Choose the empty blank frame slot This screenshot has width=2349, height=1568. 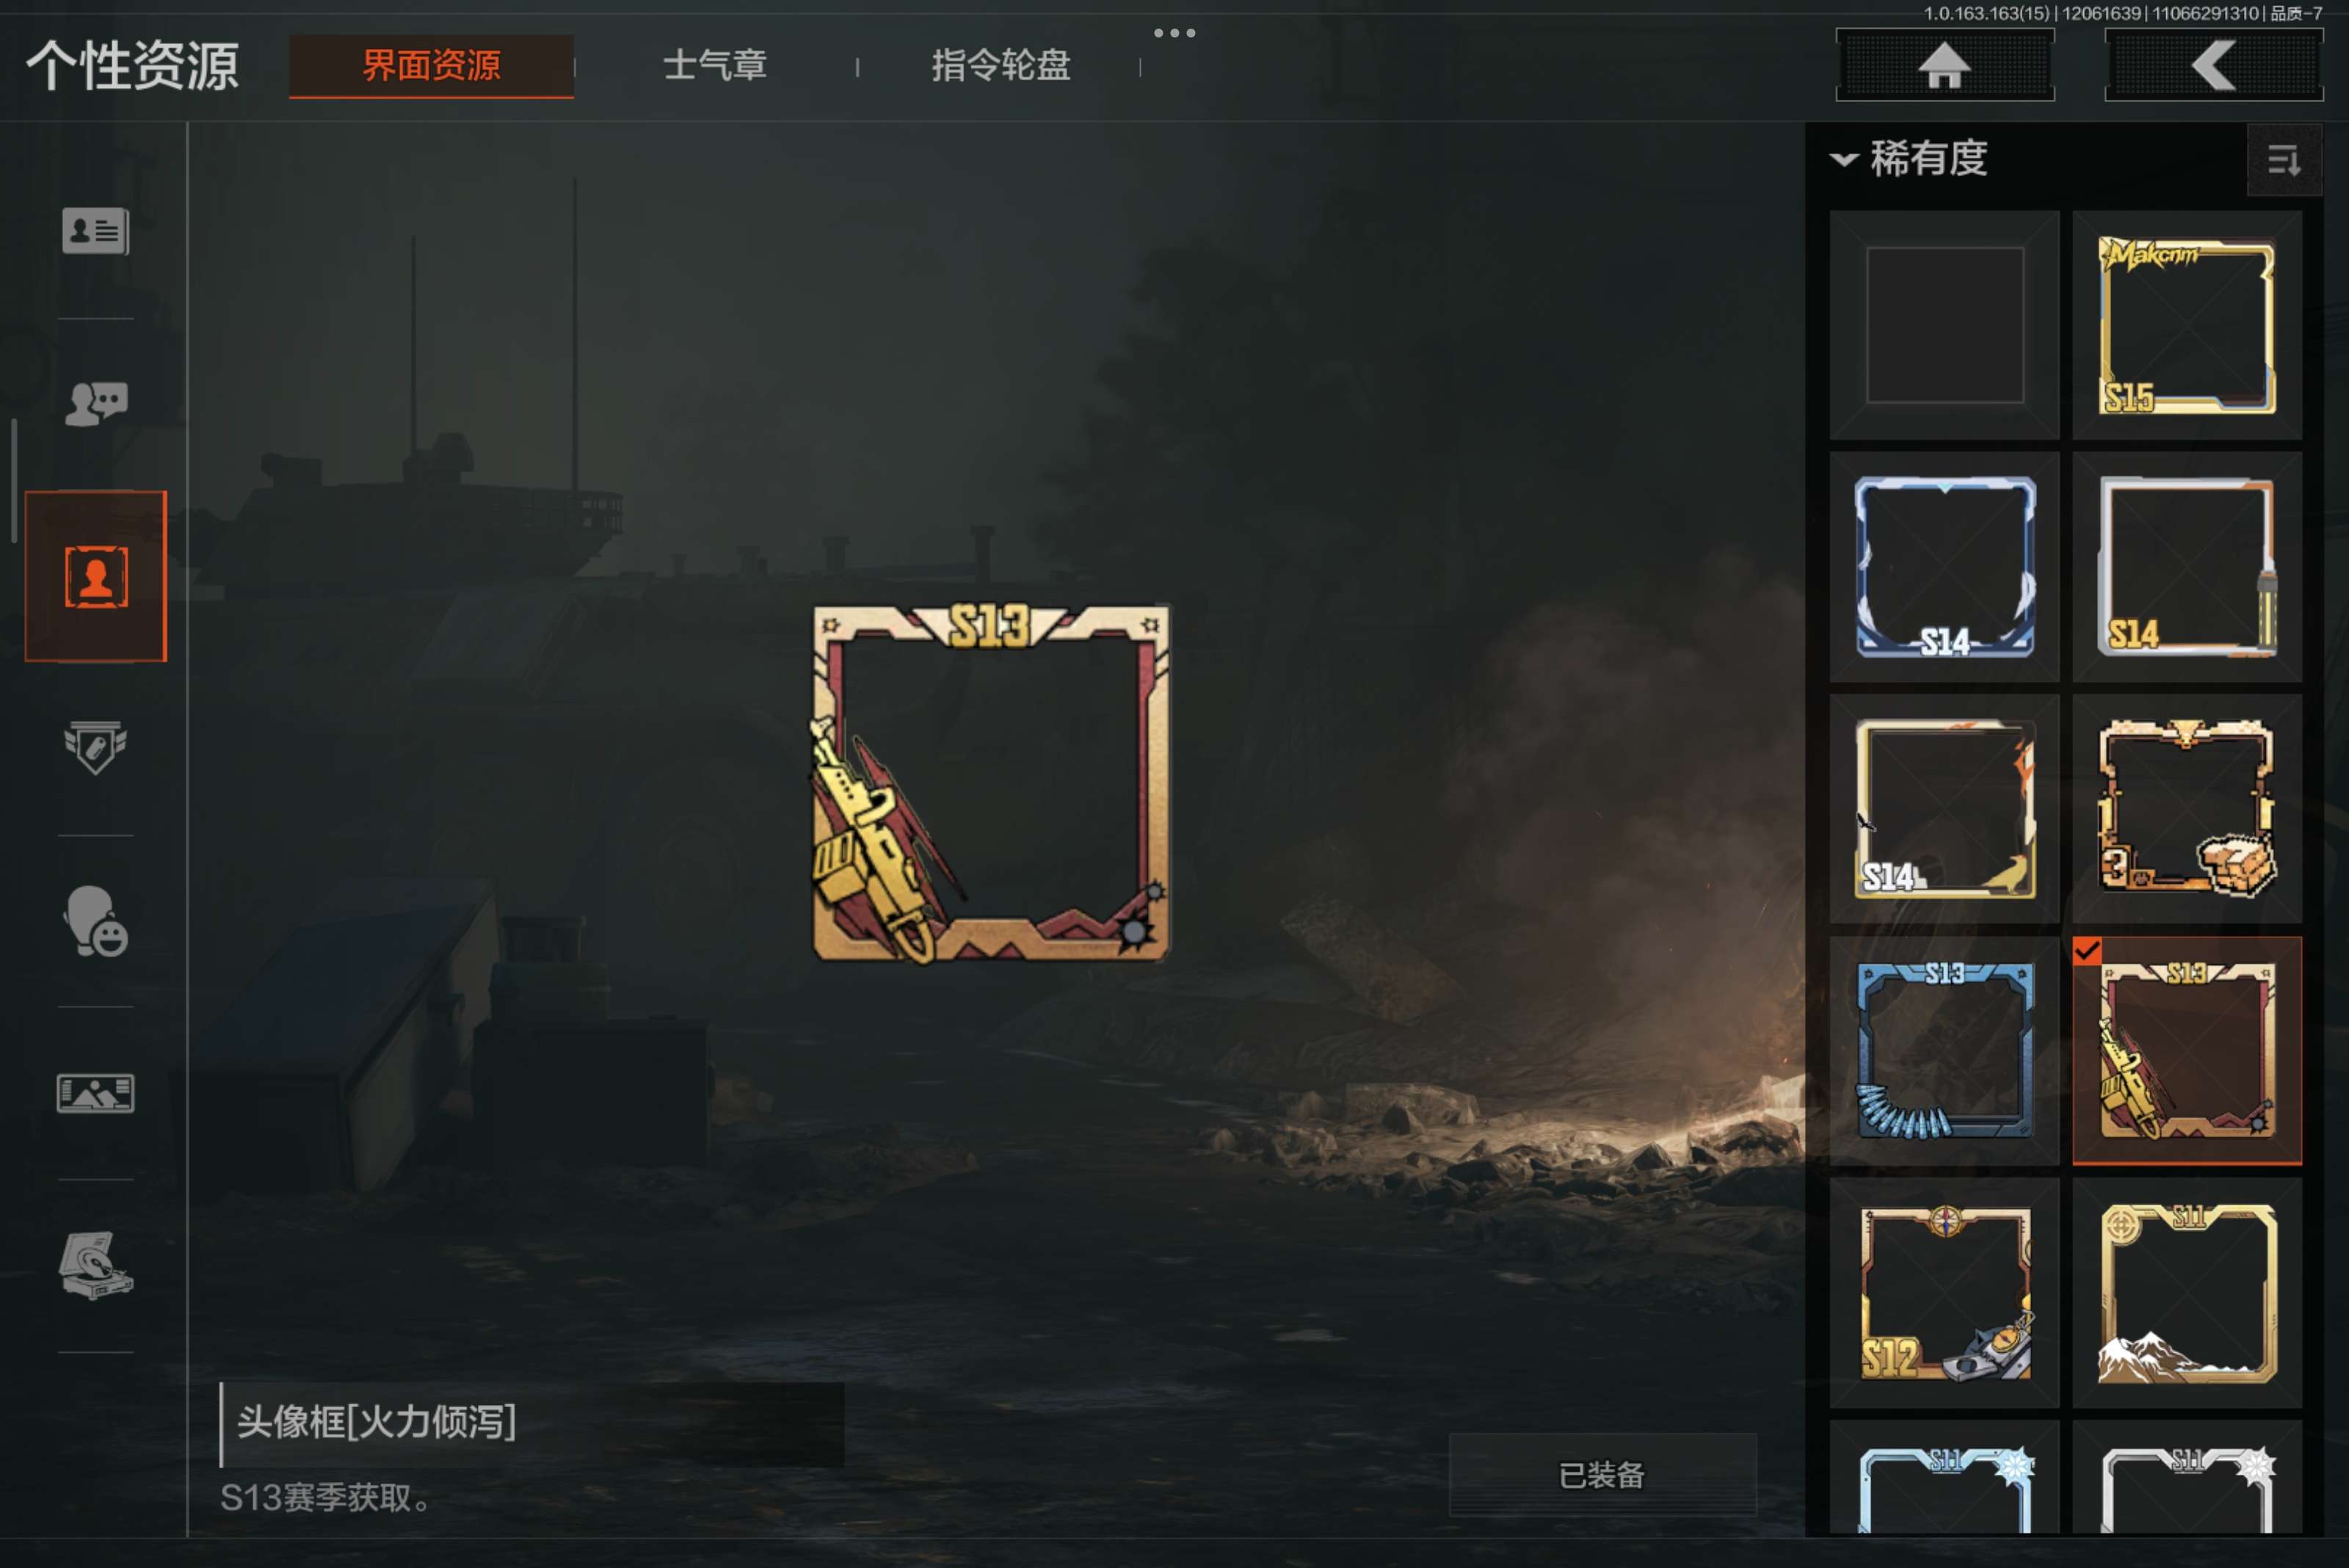pos(1944,325)
